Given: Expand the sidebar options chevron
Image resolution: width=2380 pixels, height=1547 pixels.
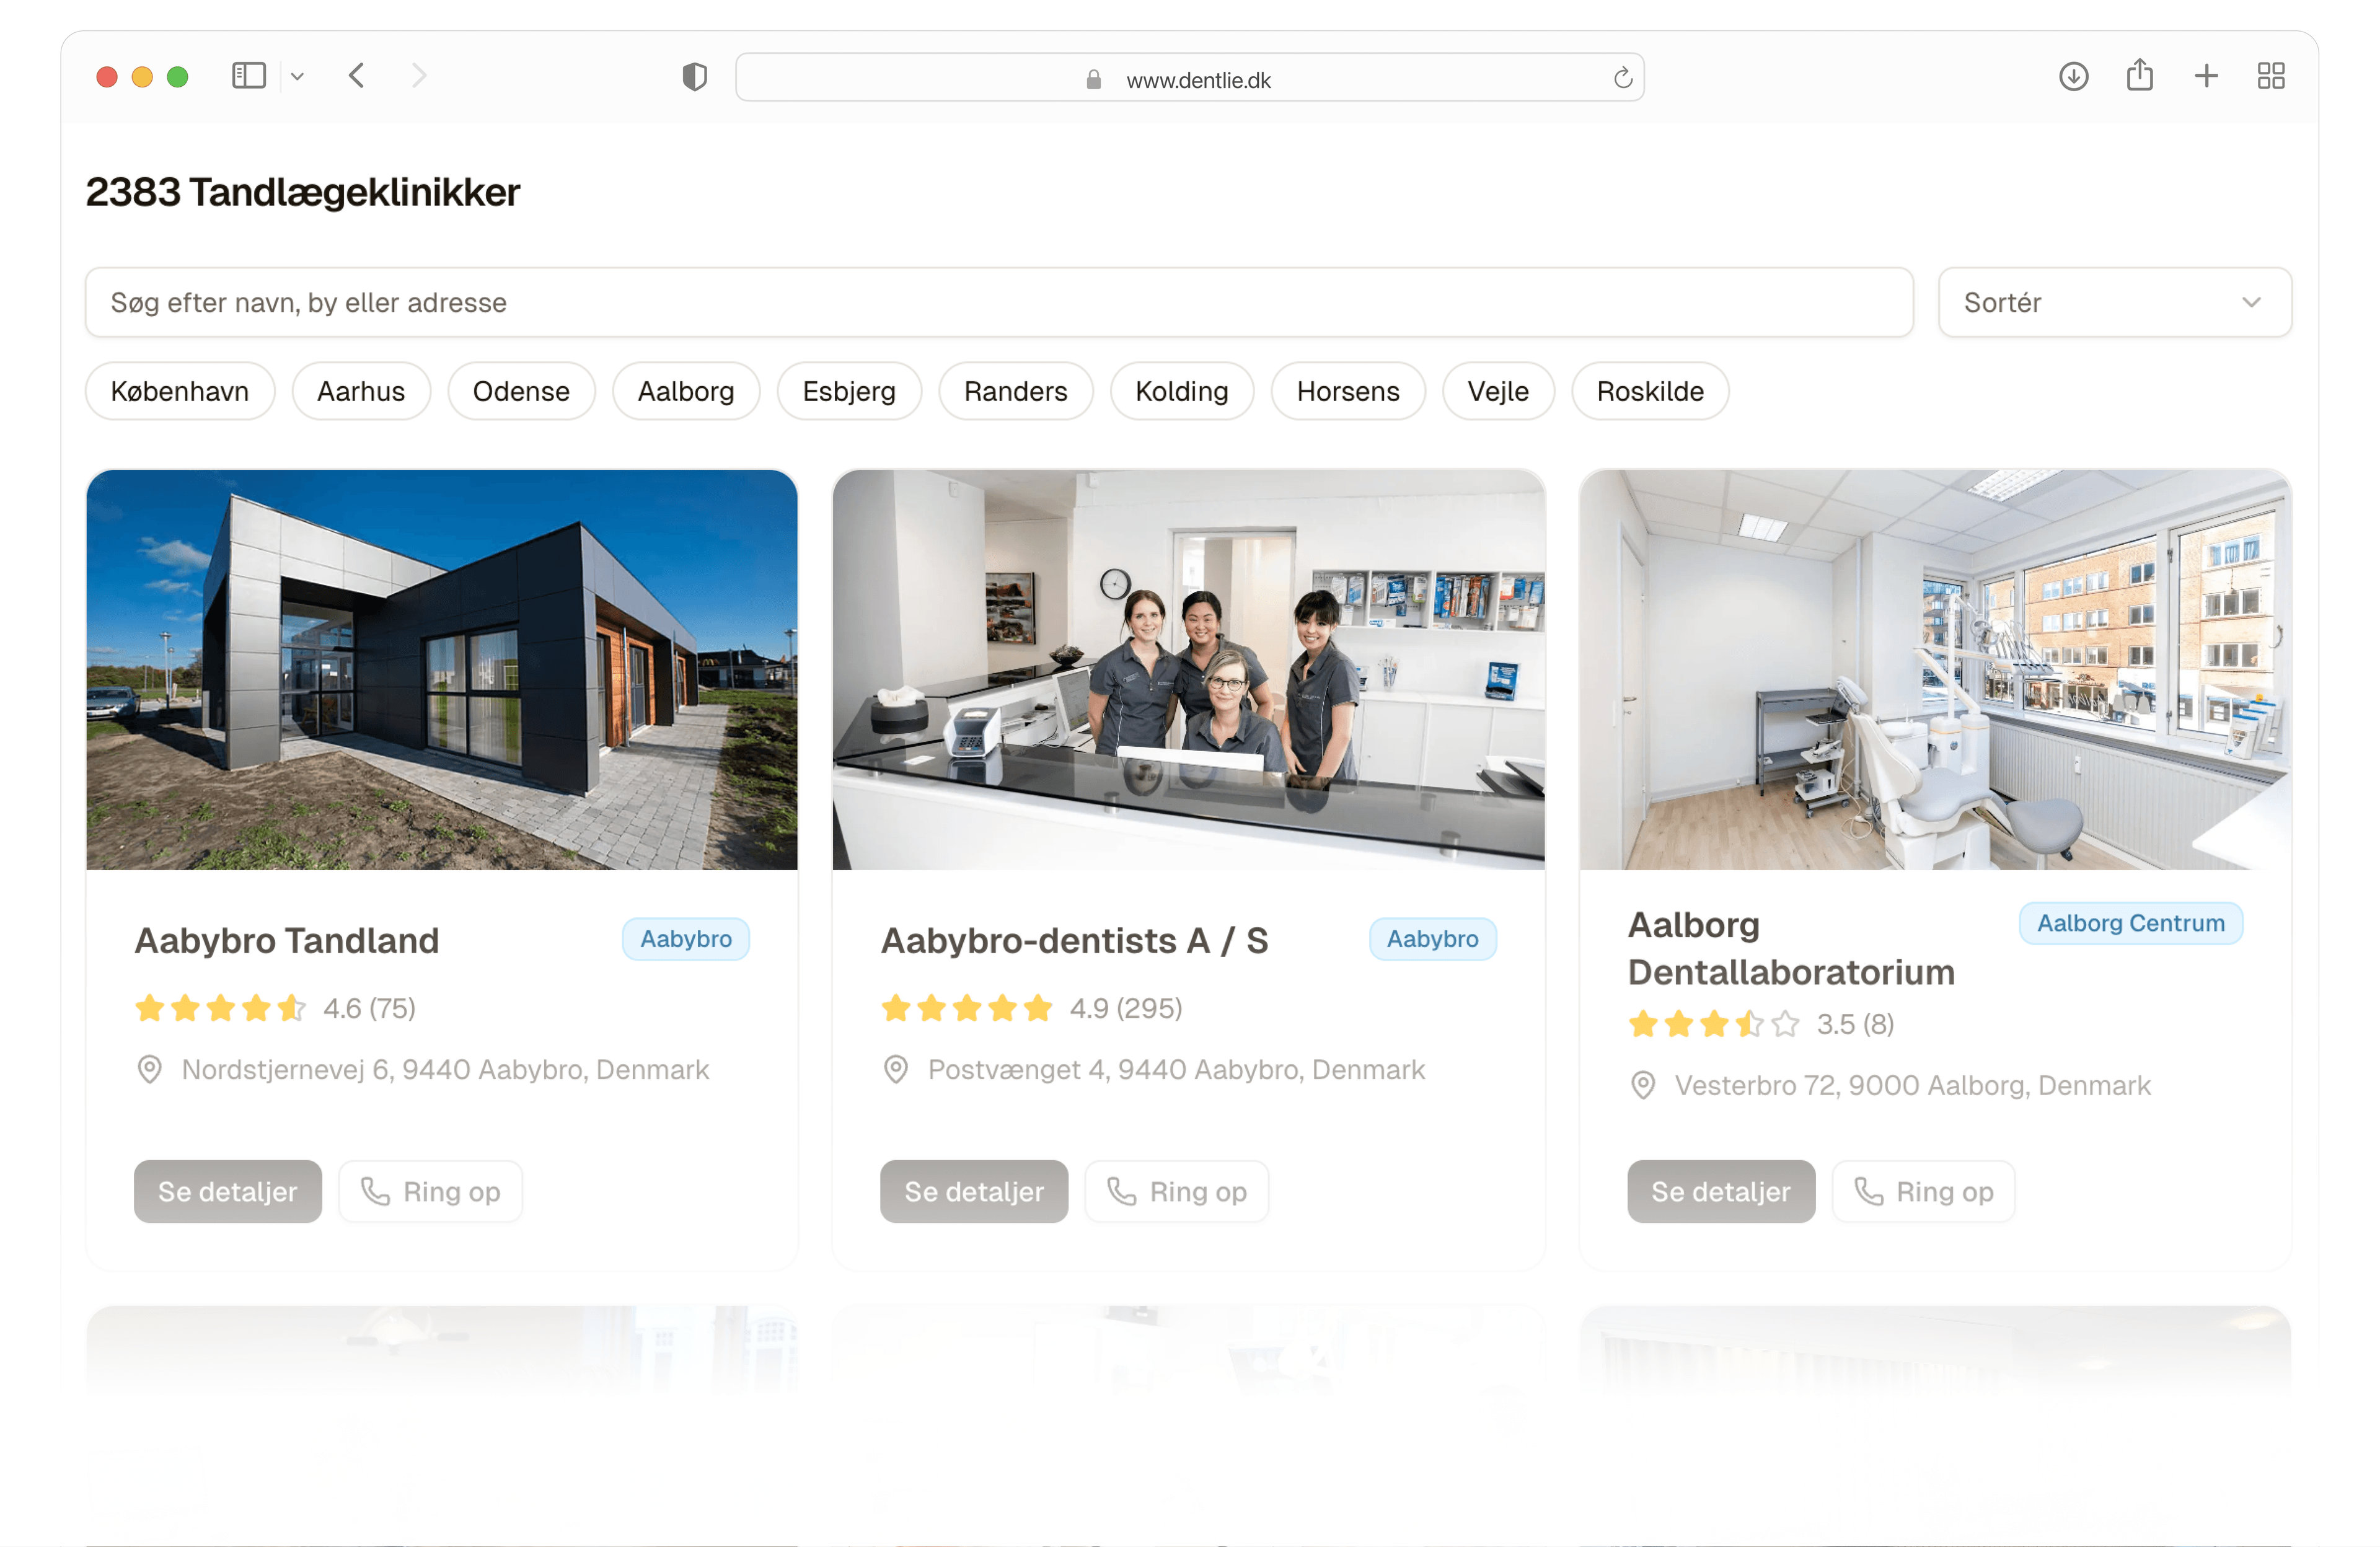Looking at the screenshot, I should (x=297, y=76).
